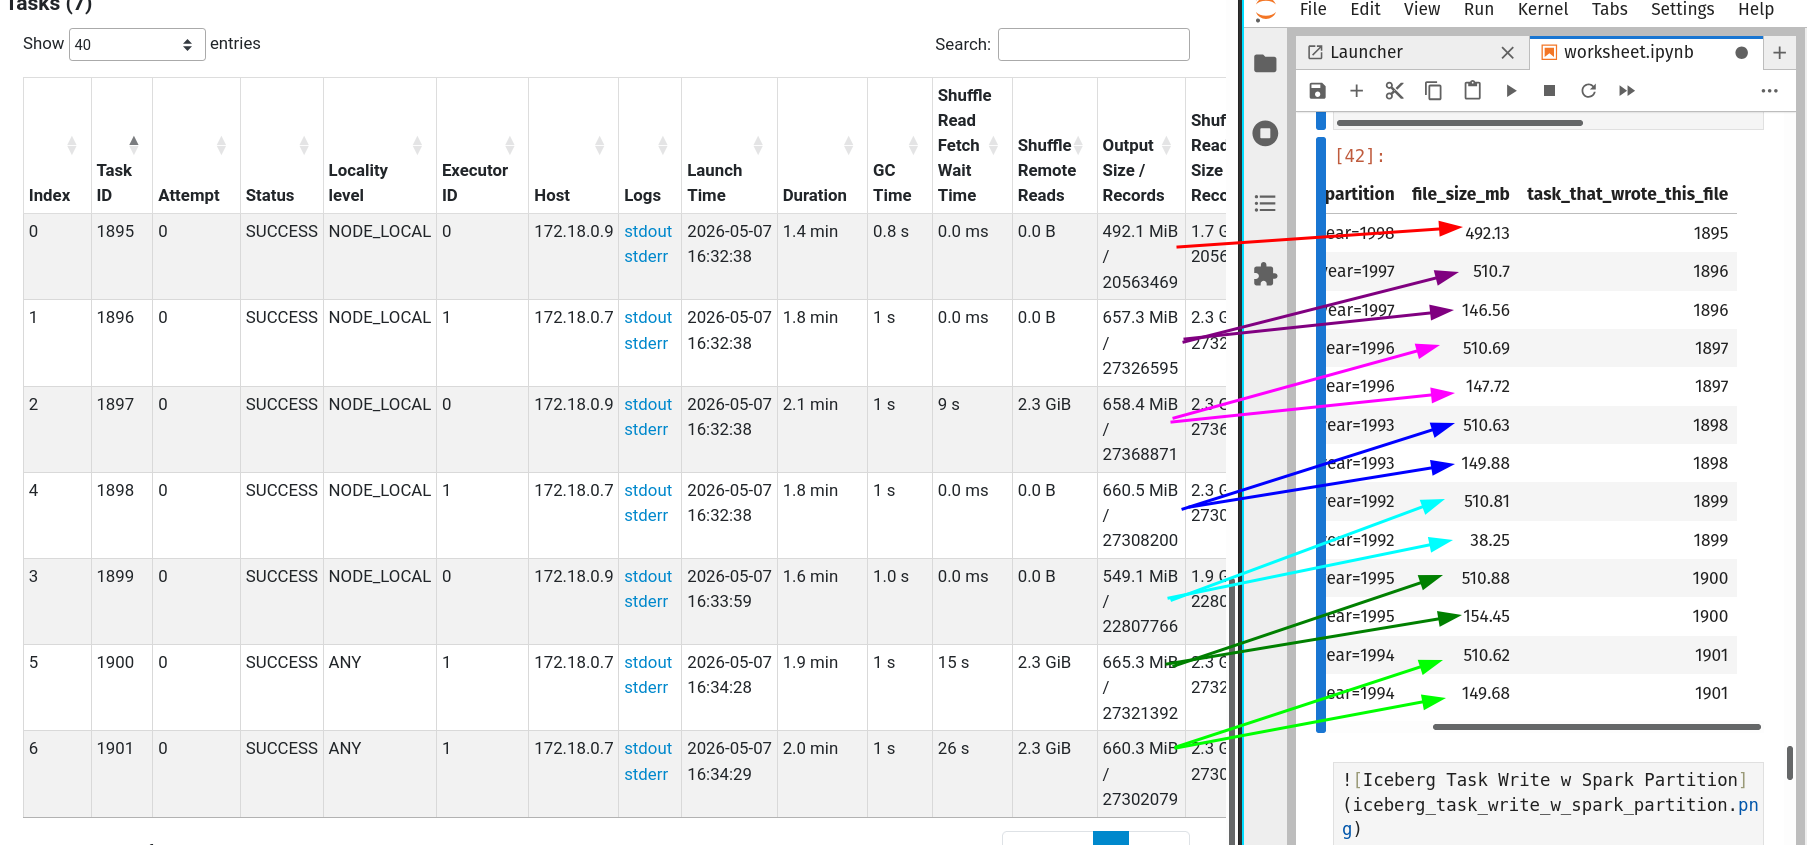
Task: Open notebook toolbar overflow menu
Action: [1769, 91]
